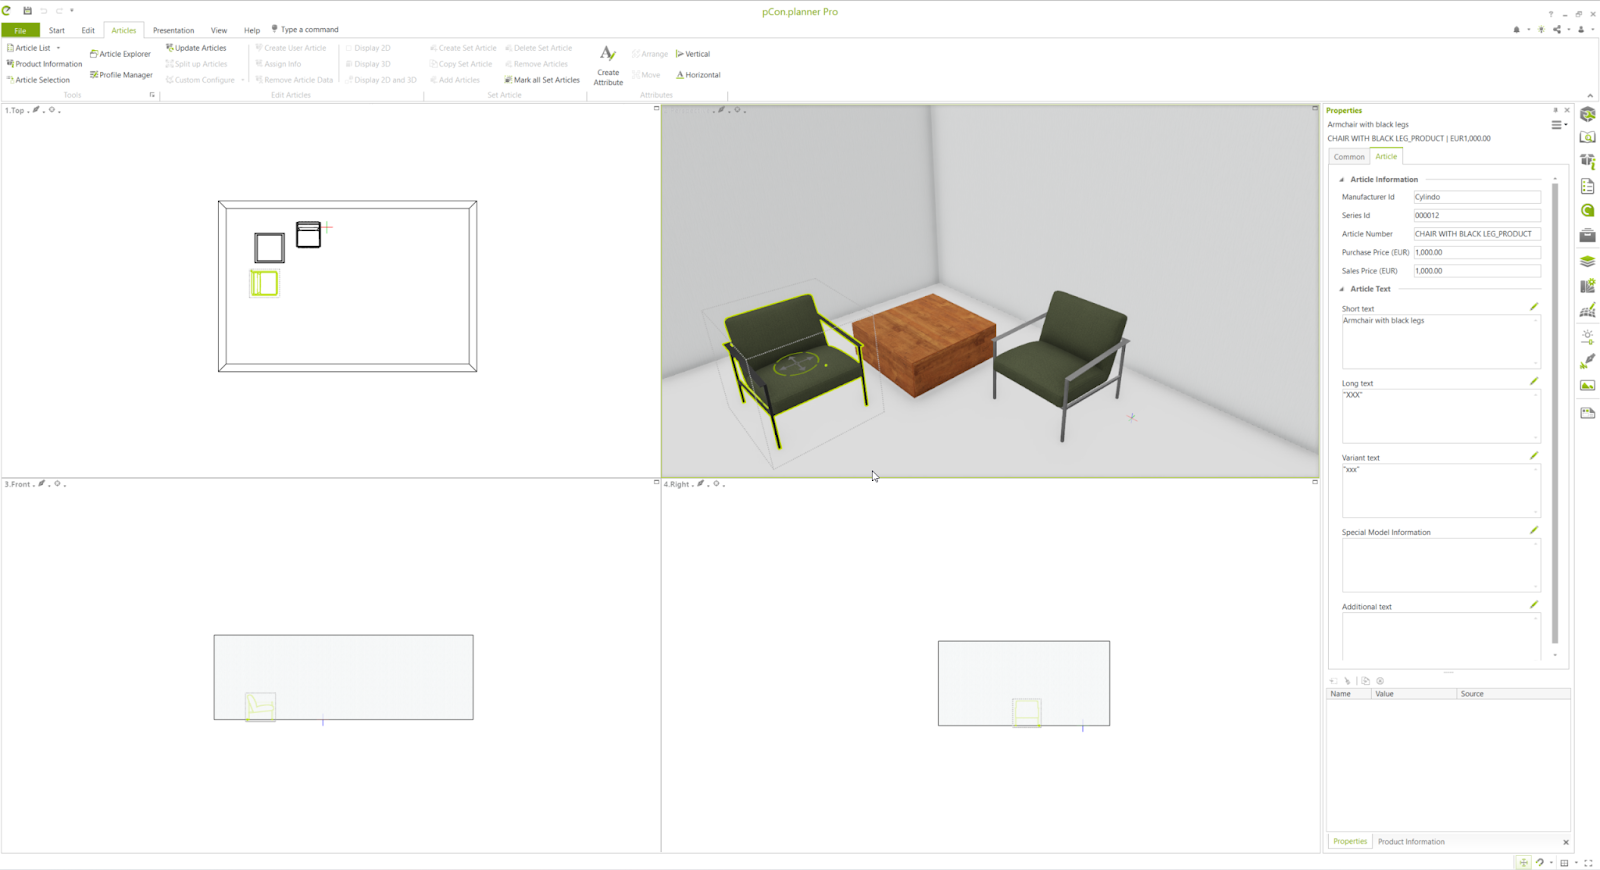Open Layers panel from right sidebar
Image resolution: width=1600 pixels, height=870 pixels.
tap(1587, 261)
